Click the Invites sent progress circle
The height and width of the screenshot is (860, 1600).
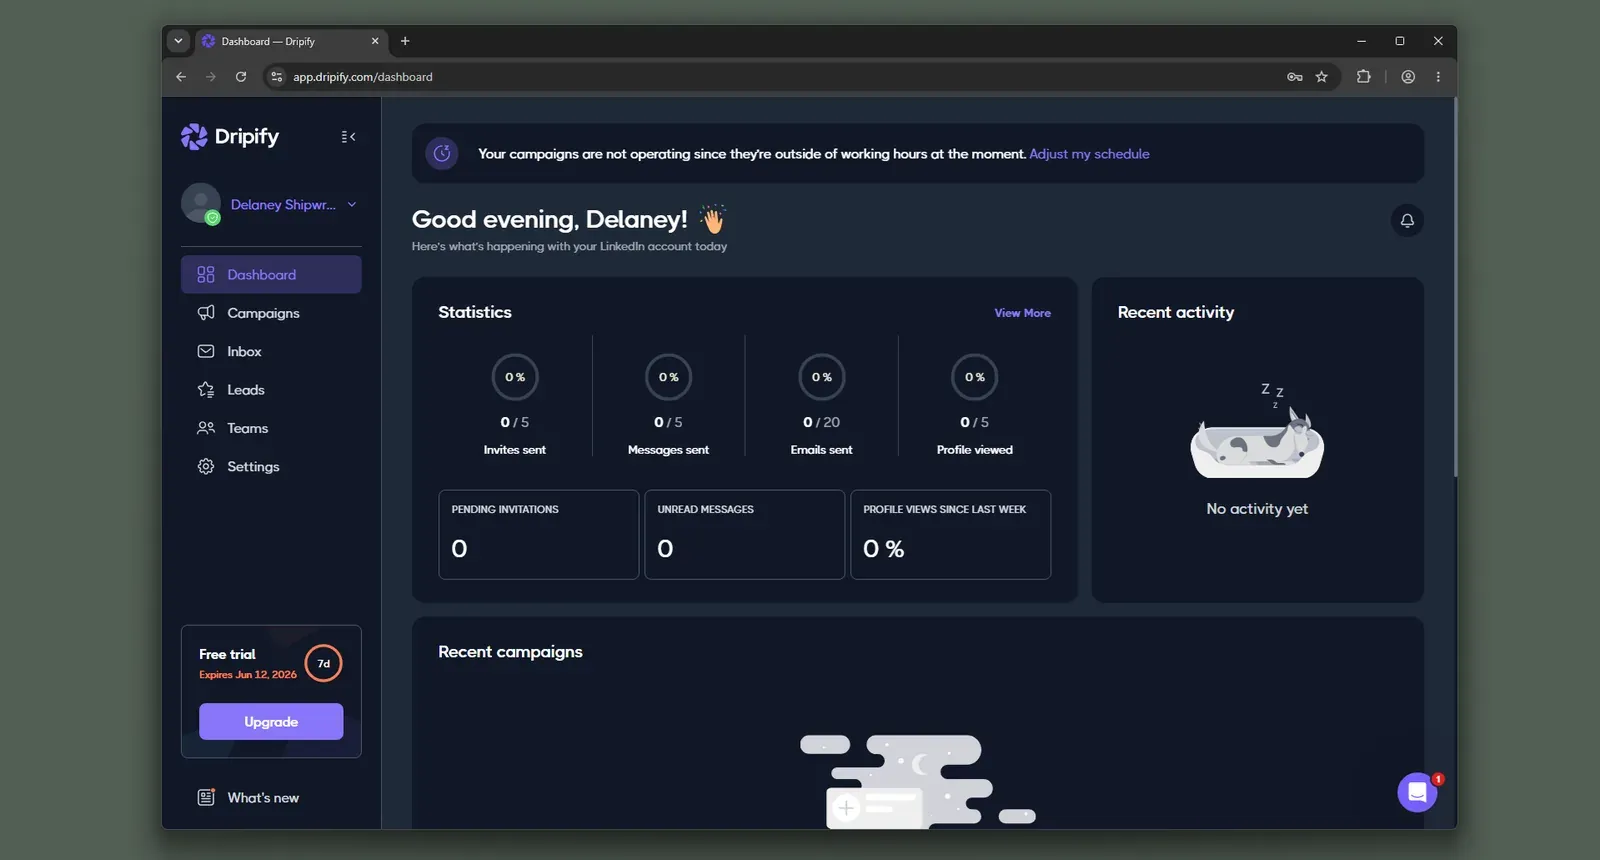(x=515, y=377)
